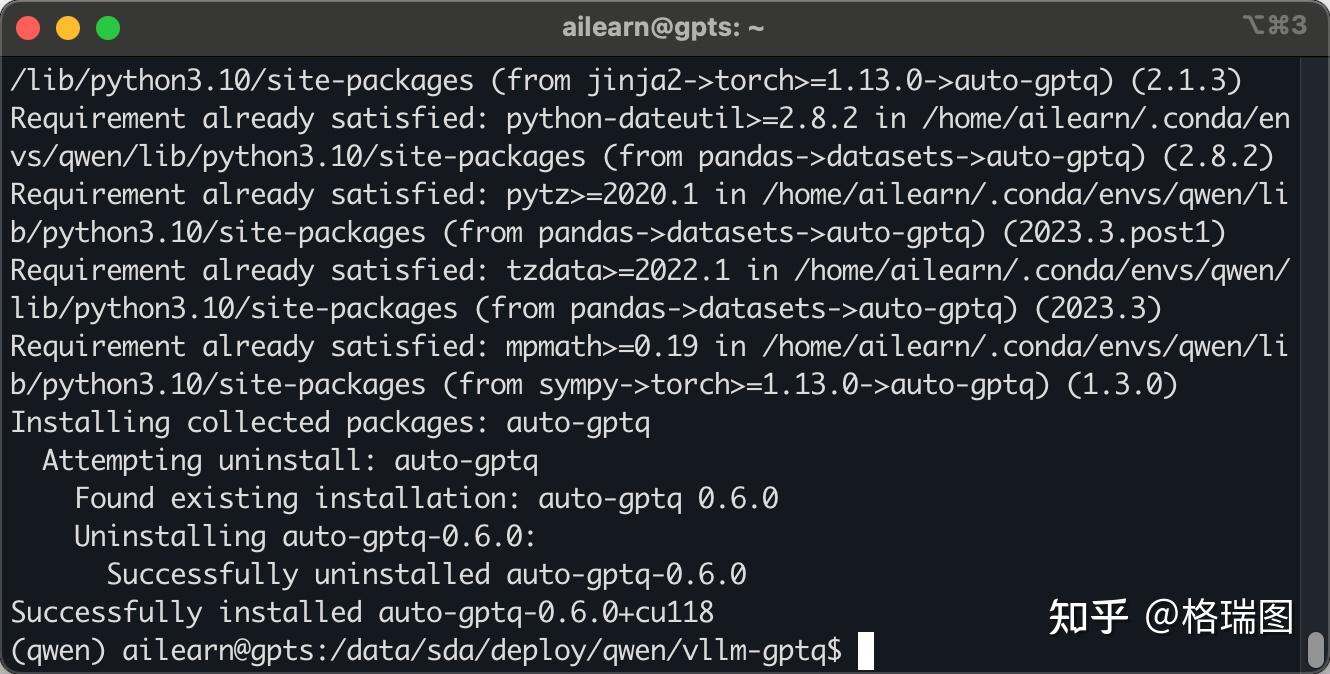Image resolution: width=1330 pixels, height=674 pixels.
Task: Click the tzdata>=2022.1 requirement text
Action: click(x=619, y=270)
